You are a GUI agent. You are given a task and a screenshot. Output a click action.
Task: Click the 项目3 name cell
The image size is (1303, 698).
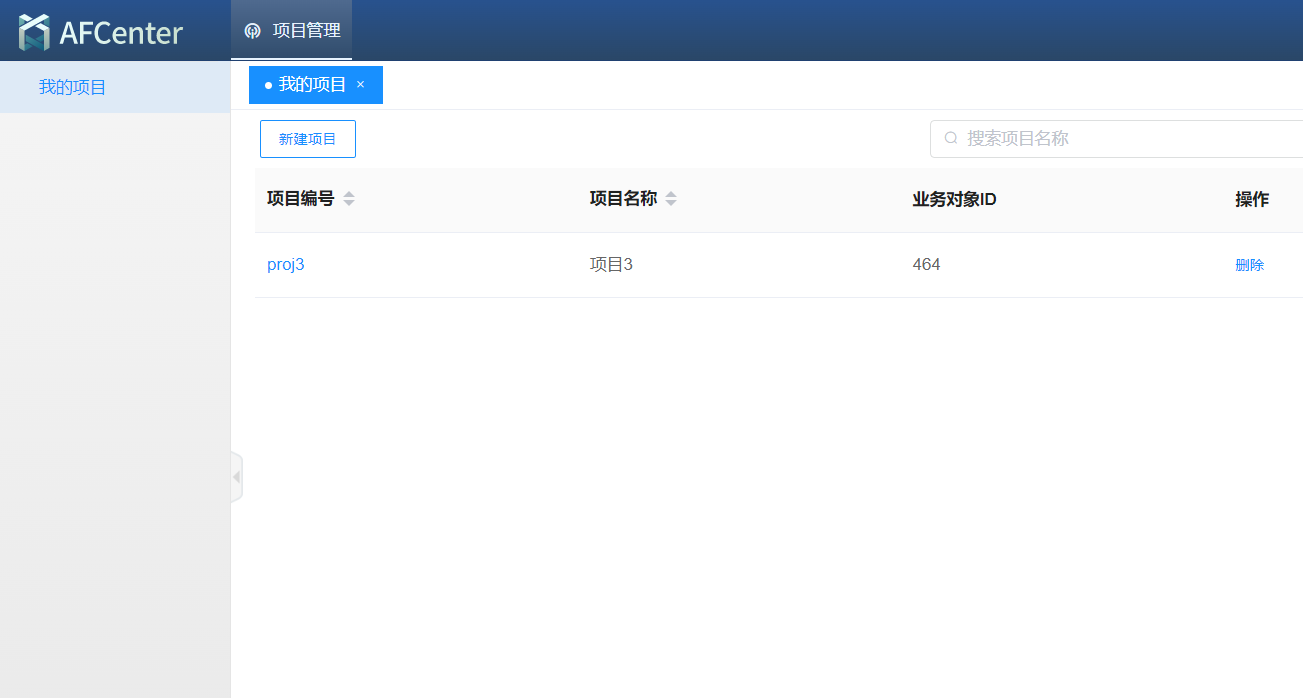[x=611, y=265]
